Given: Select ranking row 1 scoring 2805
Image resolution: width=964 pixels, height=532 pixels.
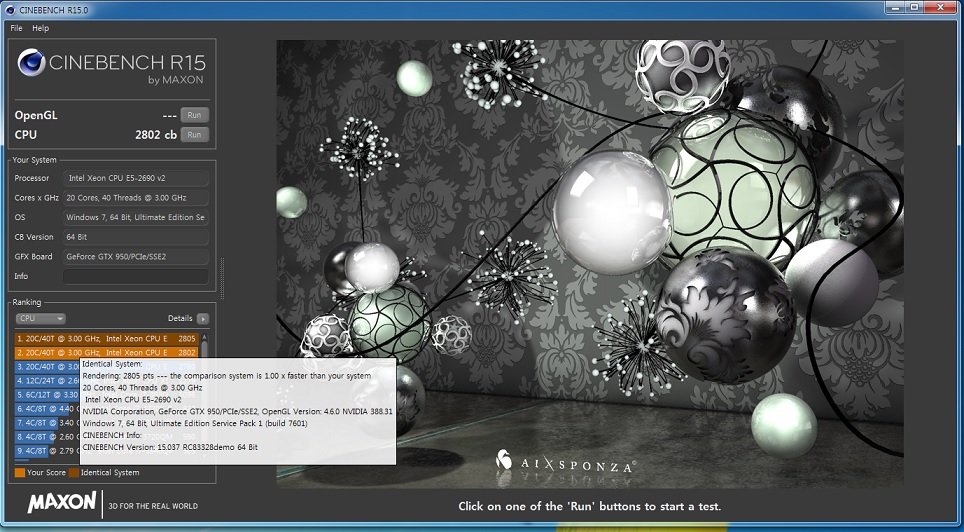Looking at the screenshot, I should coord(106,339).
